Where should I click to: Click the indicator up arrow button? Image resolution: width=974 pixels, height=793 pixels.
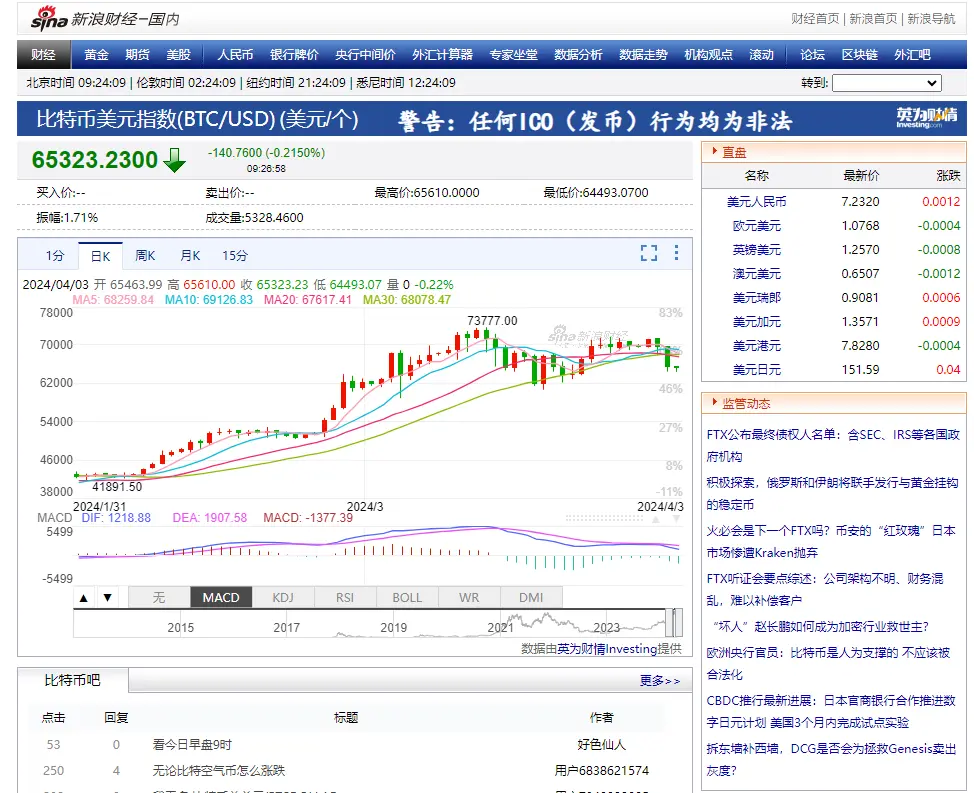click(84, 598)
